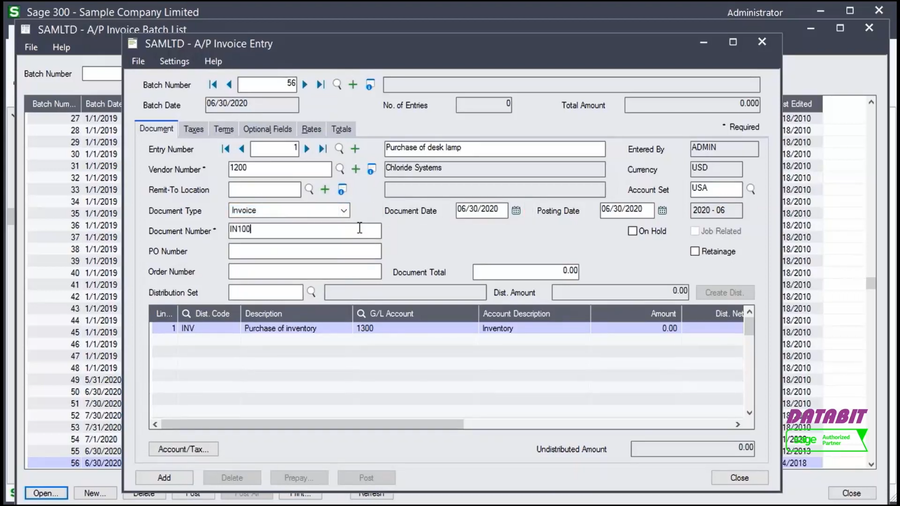
Task: Switch to the Document tab
Action: [157, 129]
